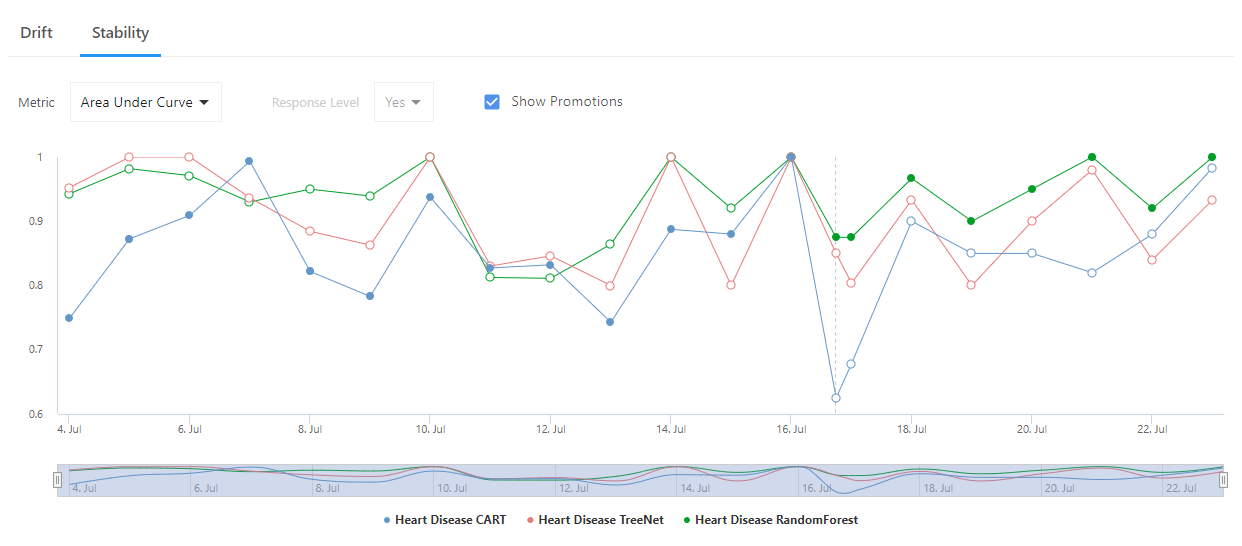1242x546 pixels.
Task: Open the Area Under Curve metric dropdown
Action: tap(145, 102)
